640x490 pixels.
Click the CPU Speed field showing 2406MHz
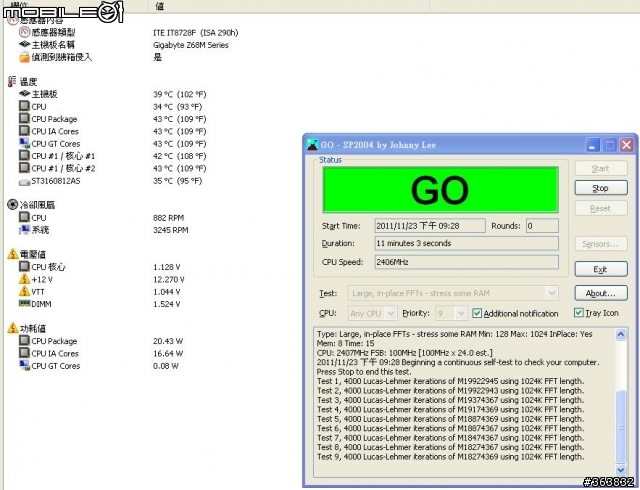[x=467, y=262]
